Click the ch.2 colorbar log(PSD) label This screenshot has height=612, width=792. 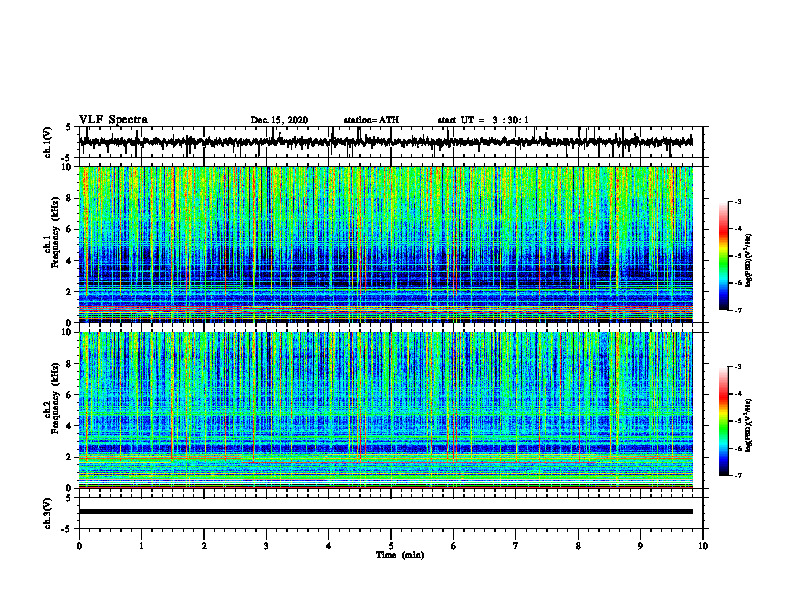pos(749,424)
